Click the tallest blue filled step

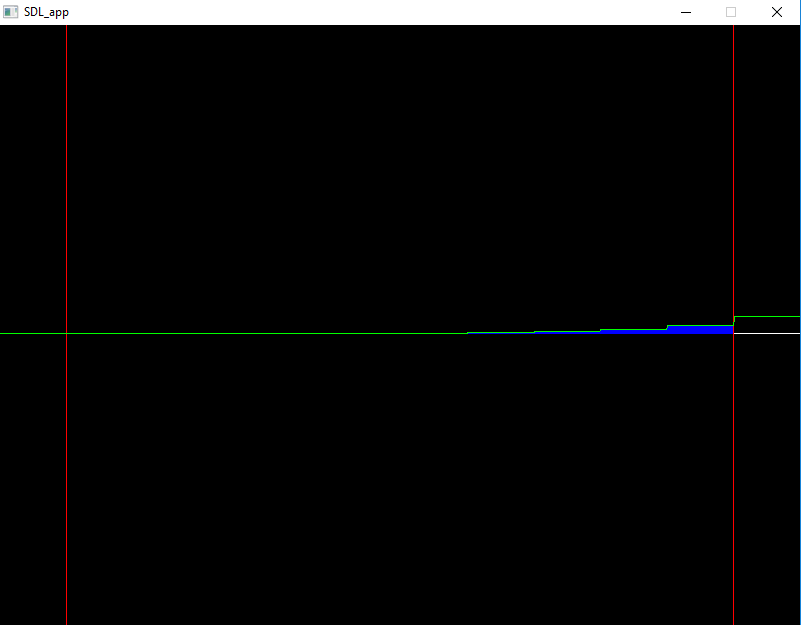click(700, 329)
